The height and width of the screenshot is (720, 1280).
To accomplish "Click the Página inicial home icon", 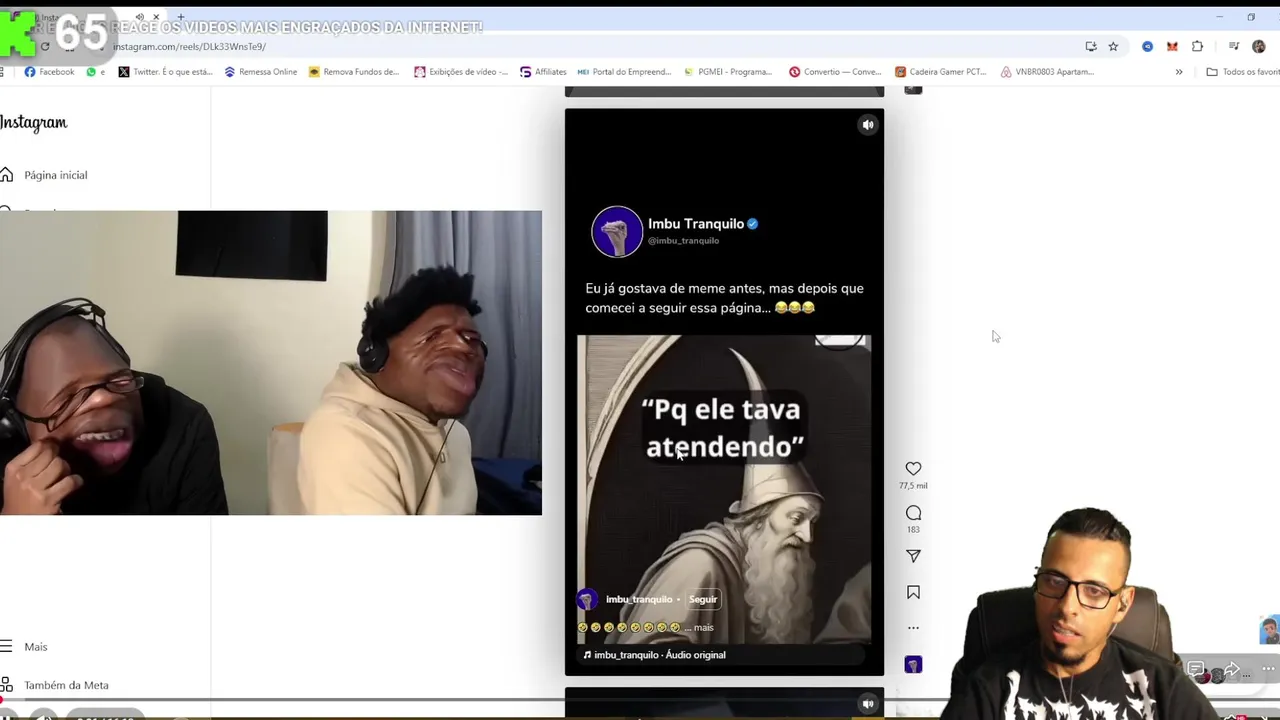I will (6, 175).
